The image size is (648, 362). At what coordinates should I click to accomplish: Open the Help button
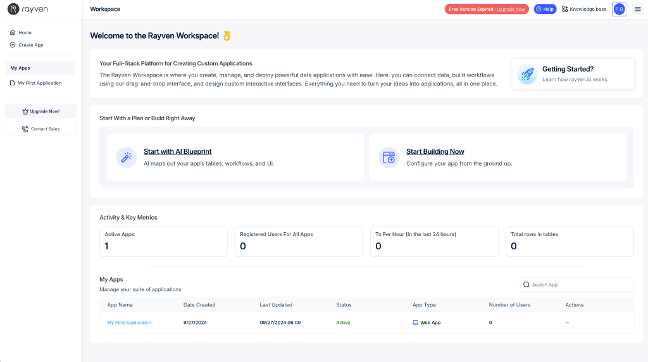[545, 9]
